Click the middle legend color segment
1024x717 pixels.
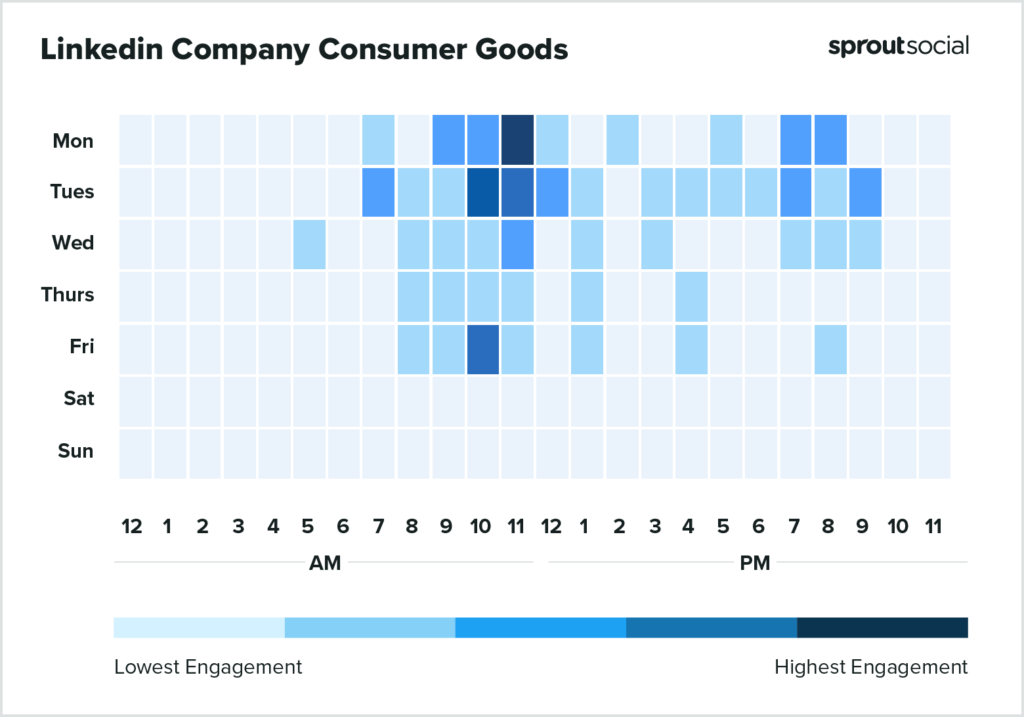tap(540, 627)
